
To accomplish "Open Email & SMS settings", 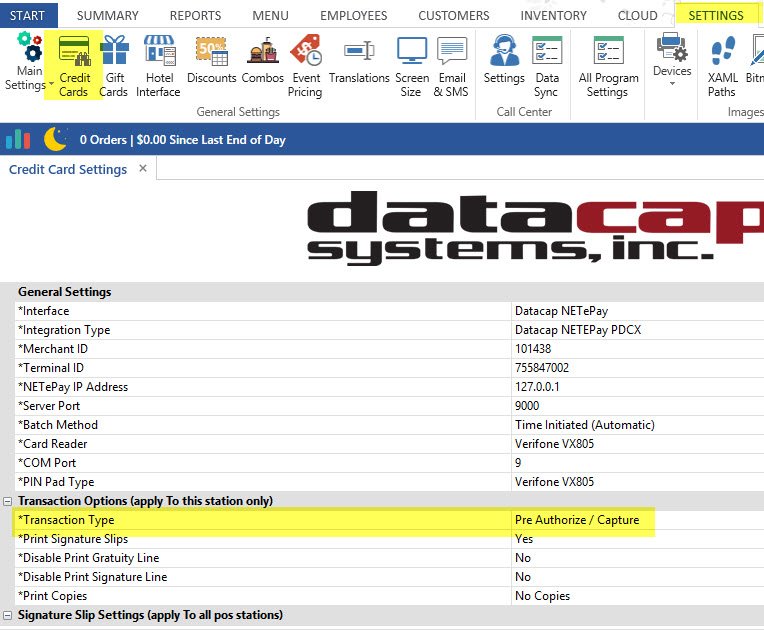I will coord(451,65).
